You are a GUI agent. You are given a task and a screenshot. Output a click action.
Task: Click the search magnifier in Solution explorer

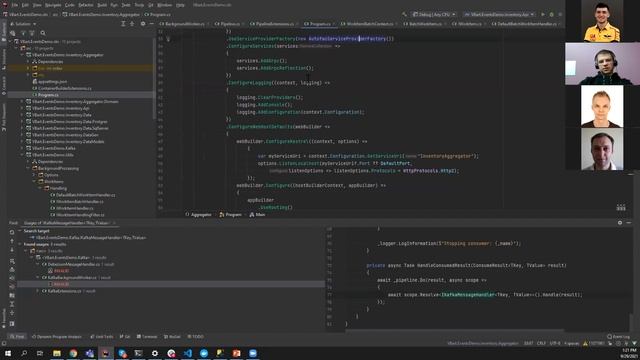(x=43, y=33)
